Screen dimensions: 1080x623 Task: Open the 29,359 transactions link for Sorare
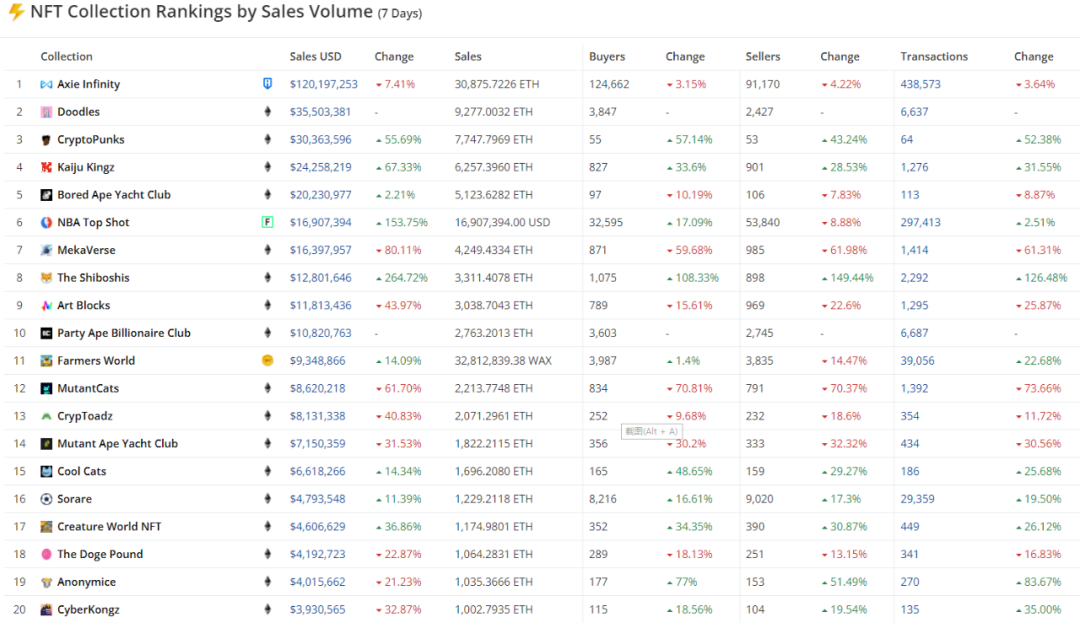[x=917, y=499]
